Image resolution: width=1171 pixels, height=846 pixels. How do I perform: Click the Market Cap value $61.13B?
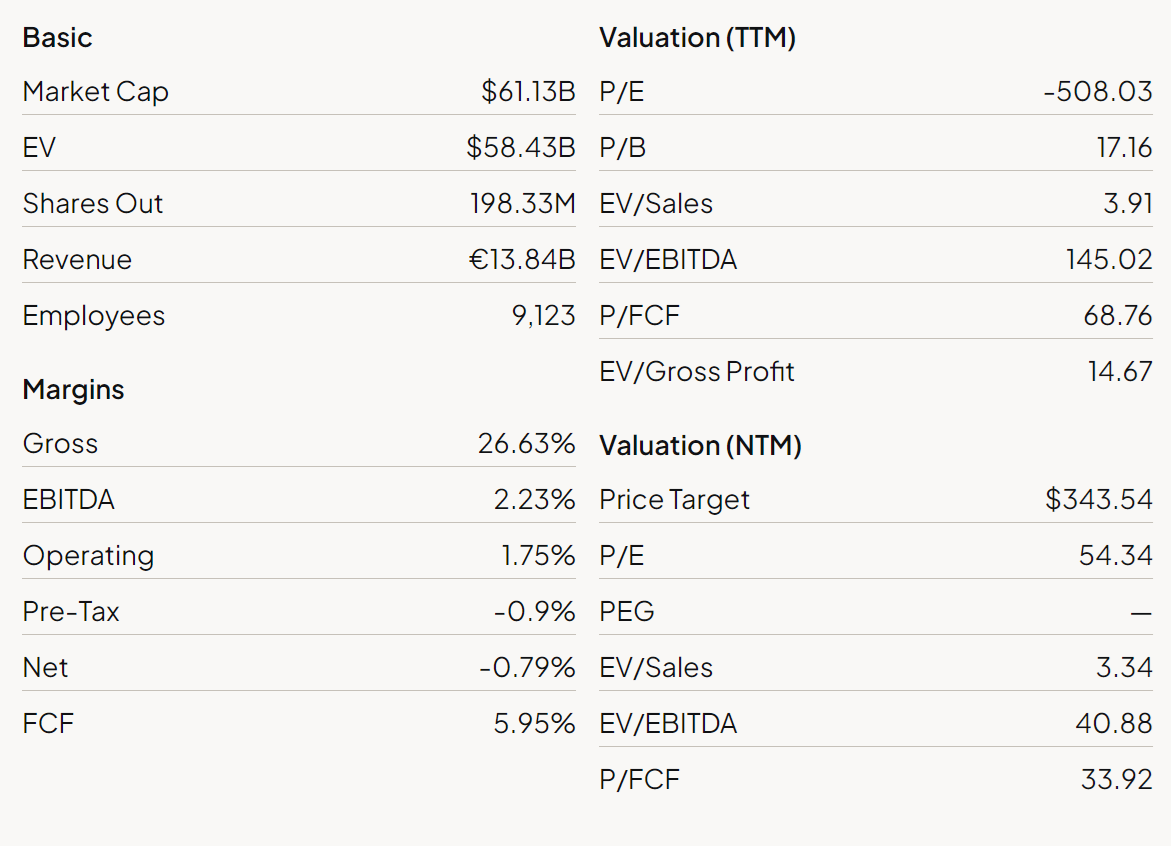click(528, 92)
